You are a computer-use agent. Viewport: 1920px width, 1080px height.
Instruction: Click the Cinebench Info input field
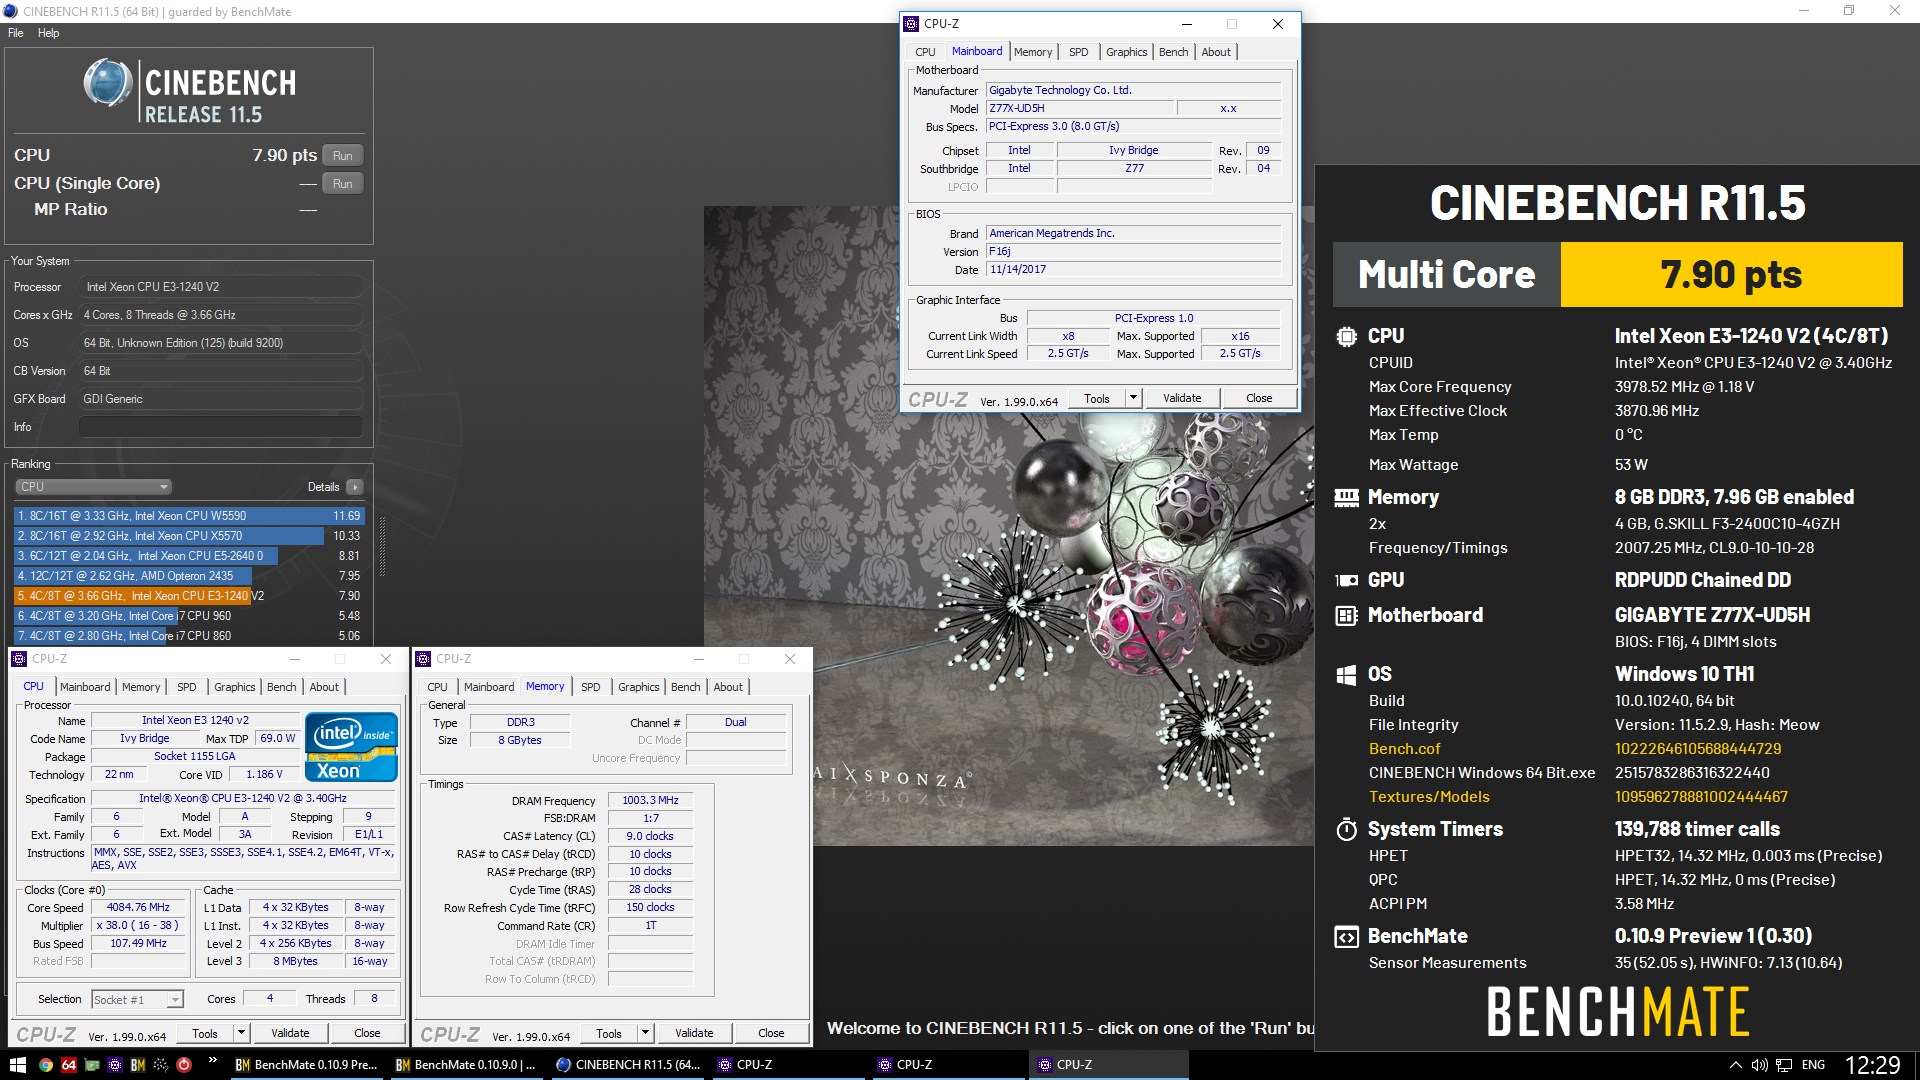point(221,427)
